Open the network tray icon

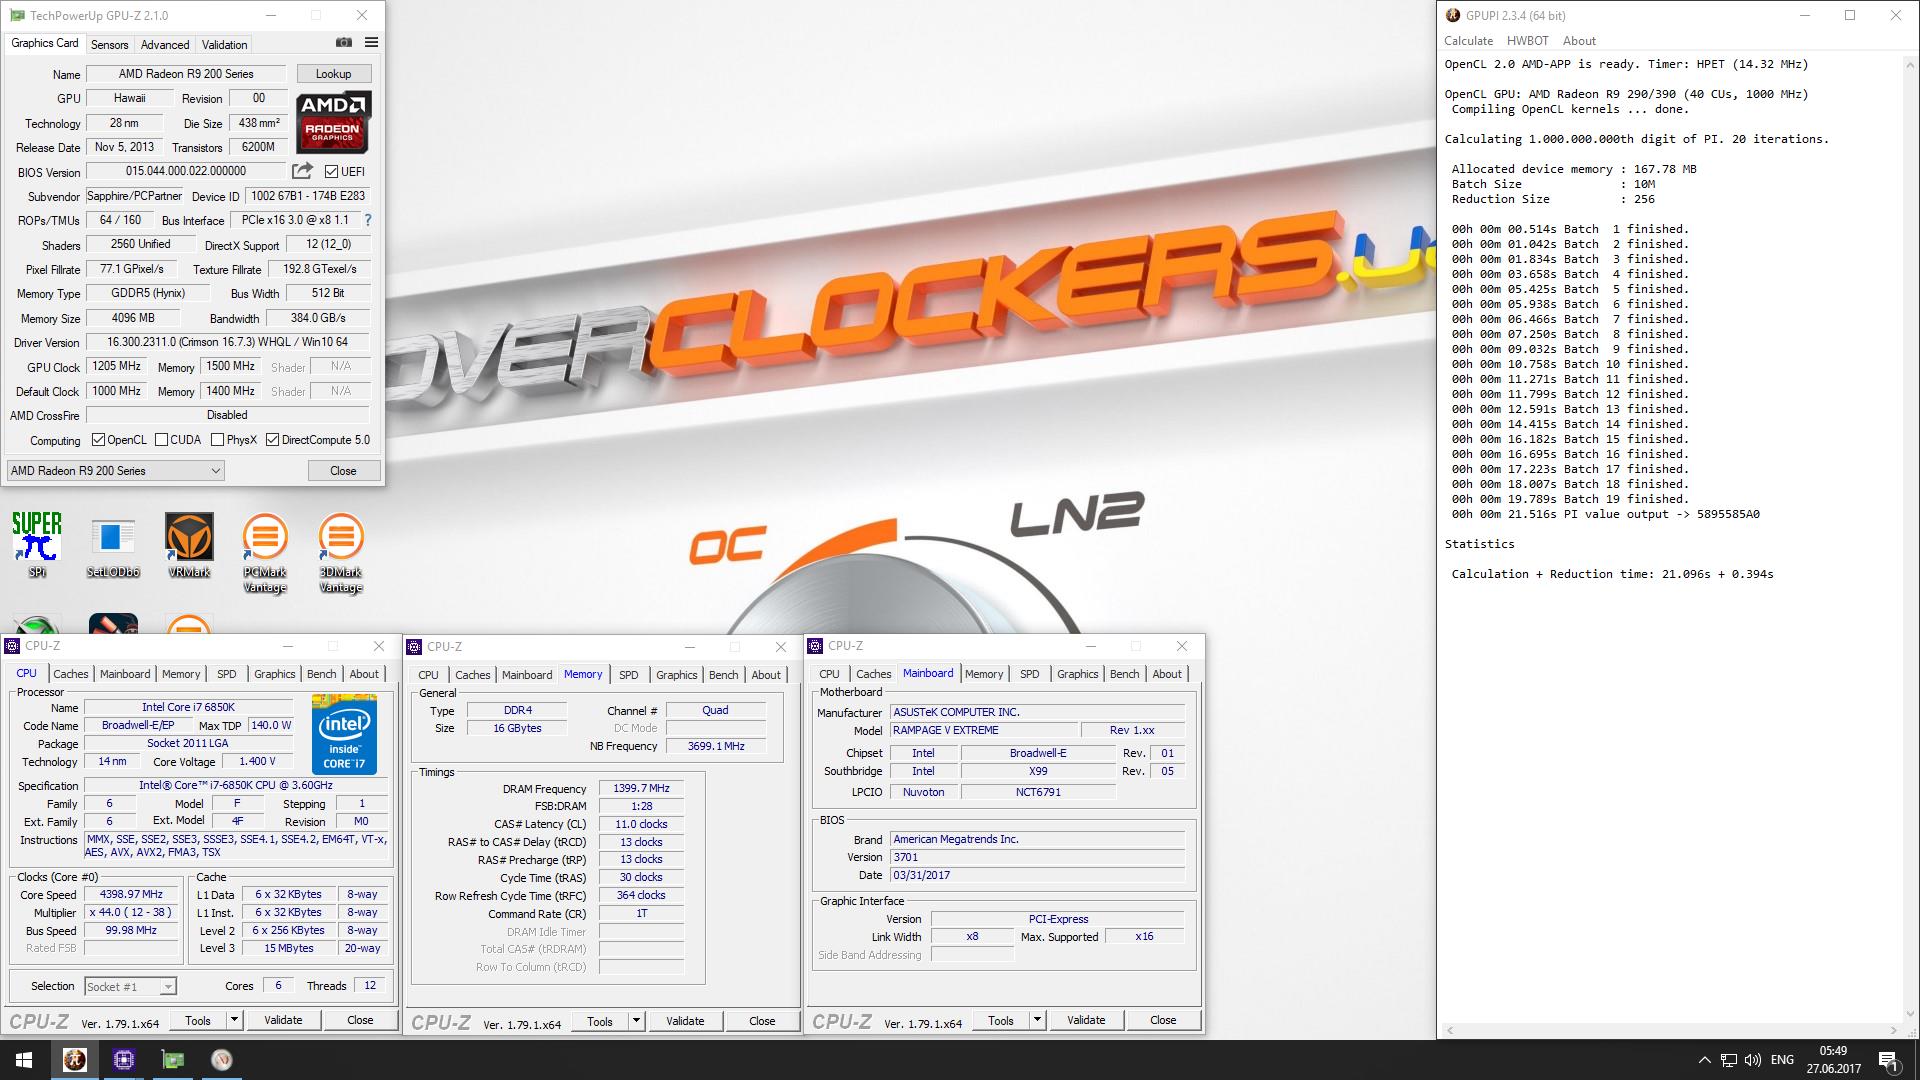[x=1729, y=1060]
